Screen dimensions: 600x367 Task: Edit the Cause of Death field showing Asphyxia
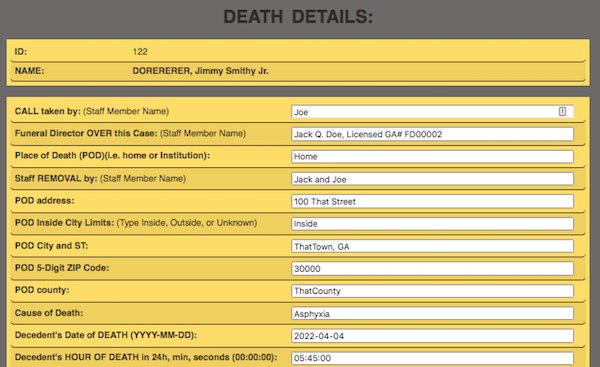pos(432,313)
